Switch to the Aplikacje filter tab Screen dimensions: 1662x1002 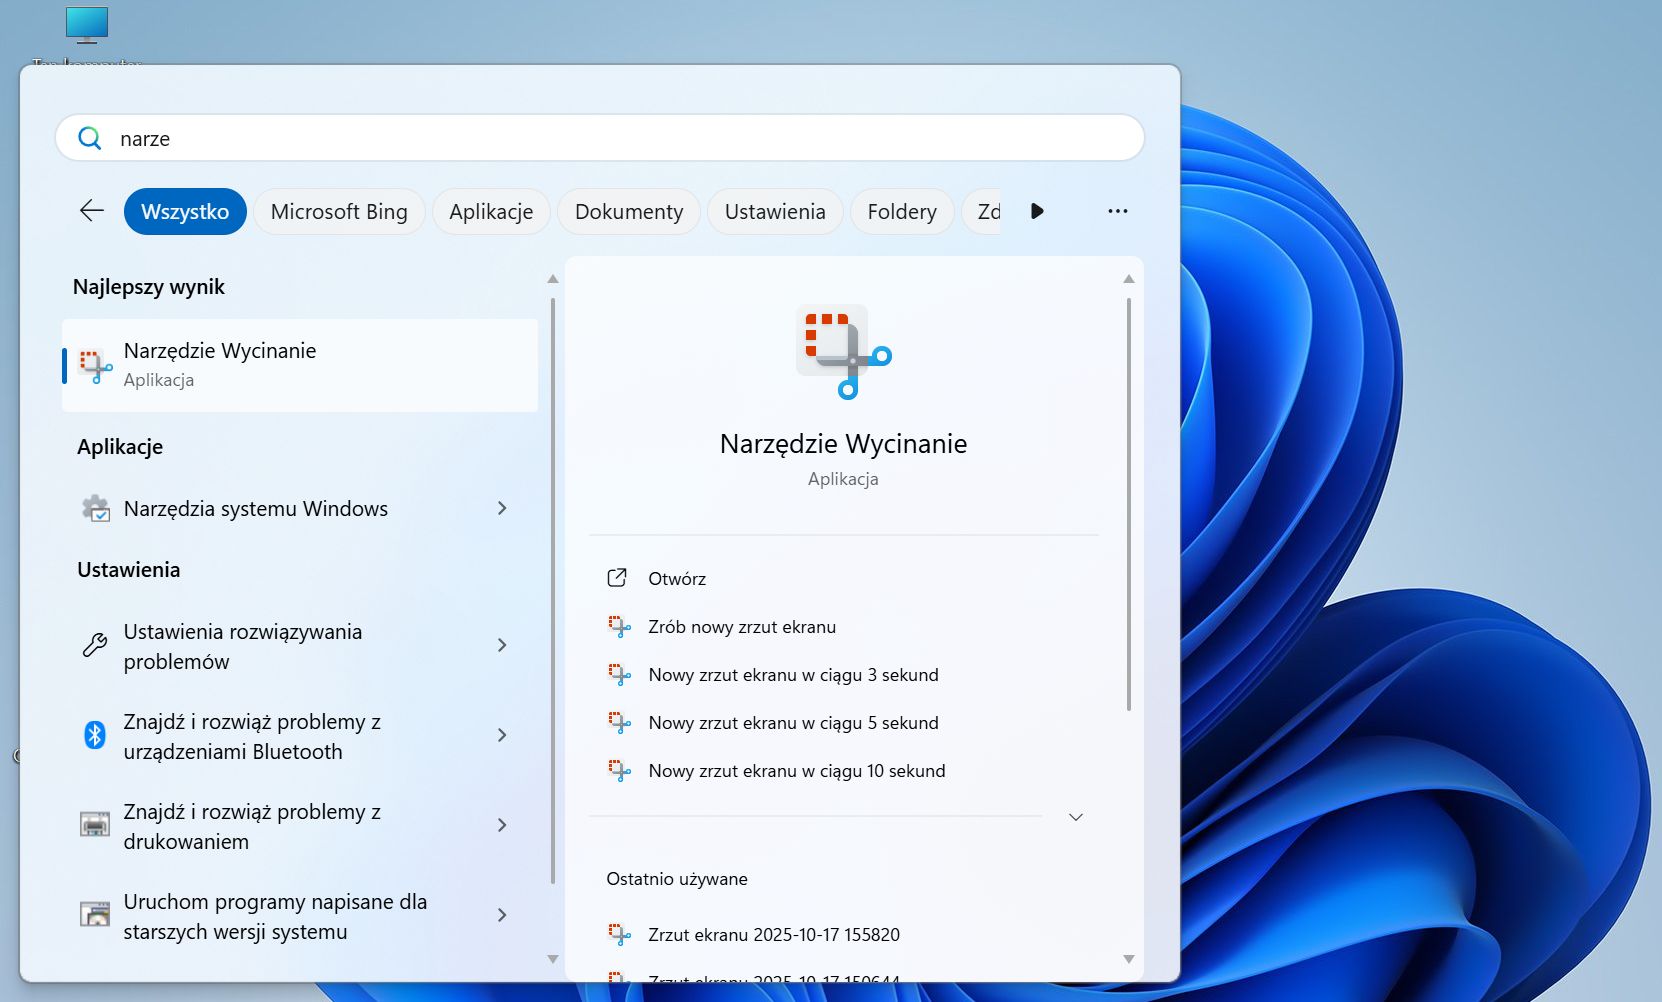click(x=491, y=211)
